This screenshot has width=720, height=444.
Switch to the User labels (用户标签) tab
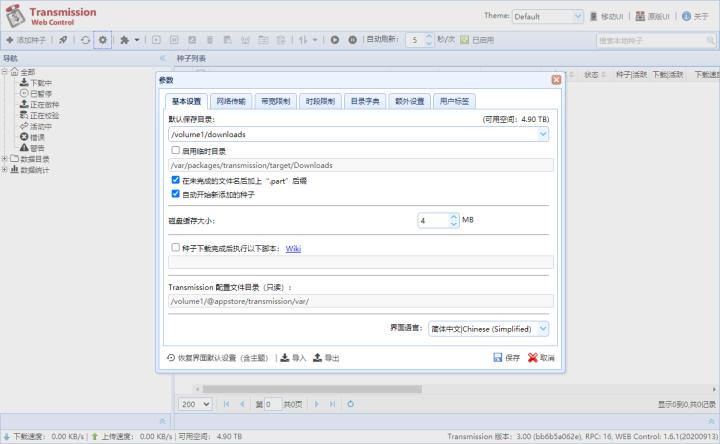pos(454,101)
